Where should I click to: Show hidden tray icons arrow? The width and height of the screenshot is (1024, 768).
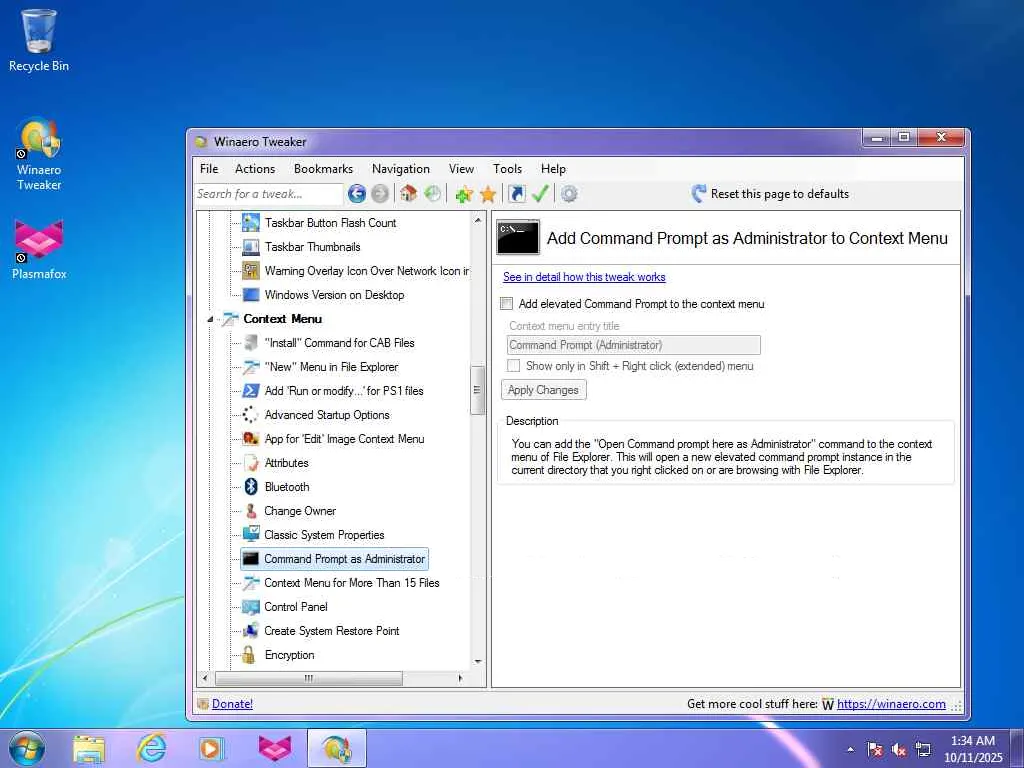pos(850,750)
